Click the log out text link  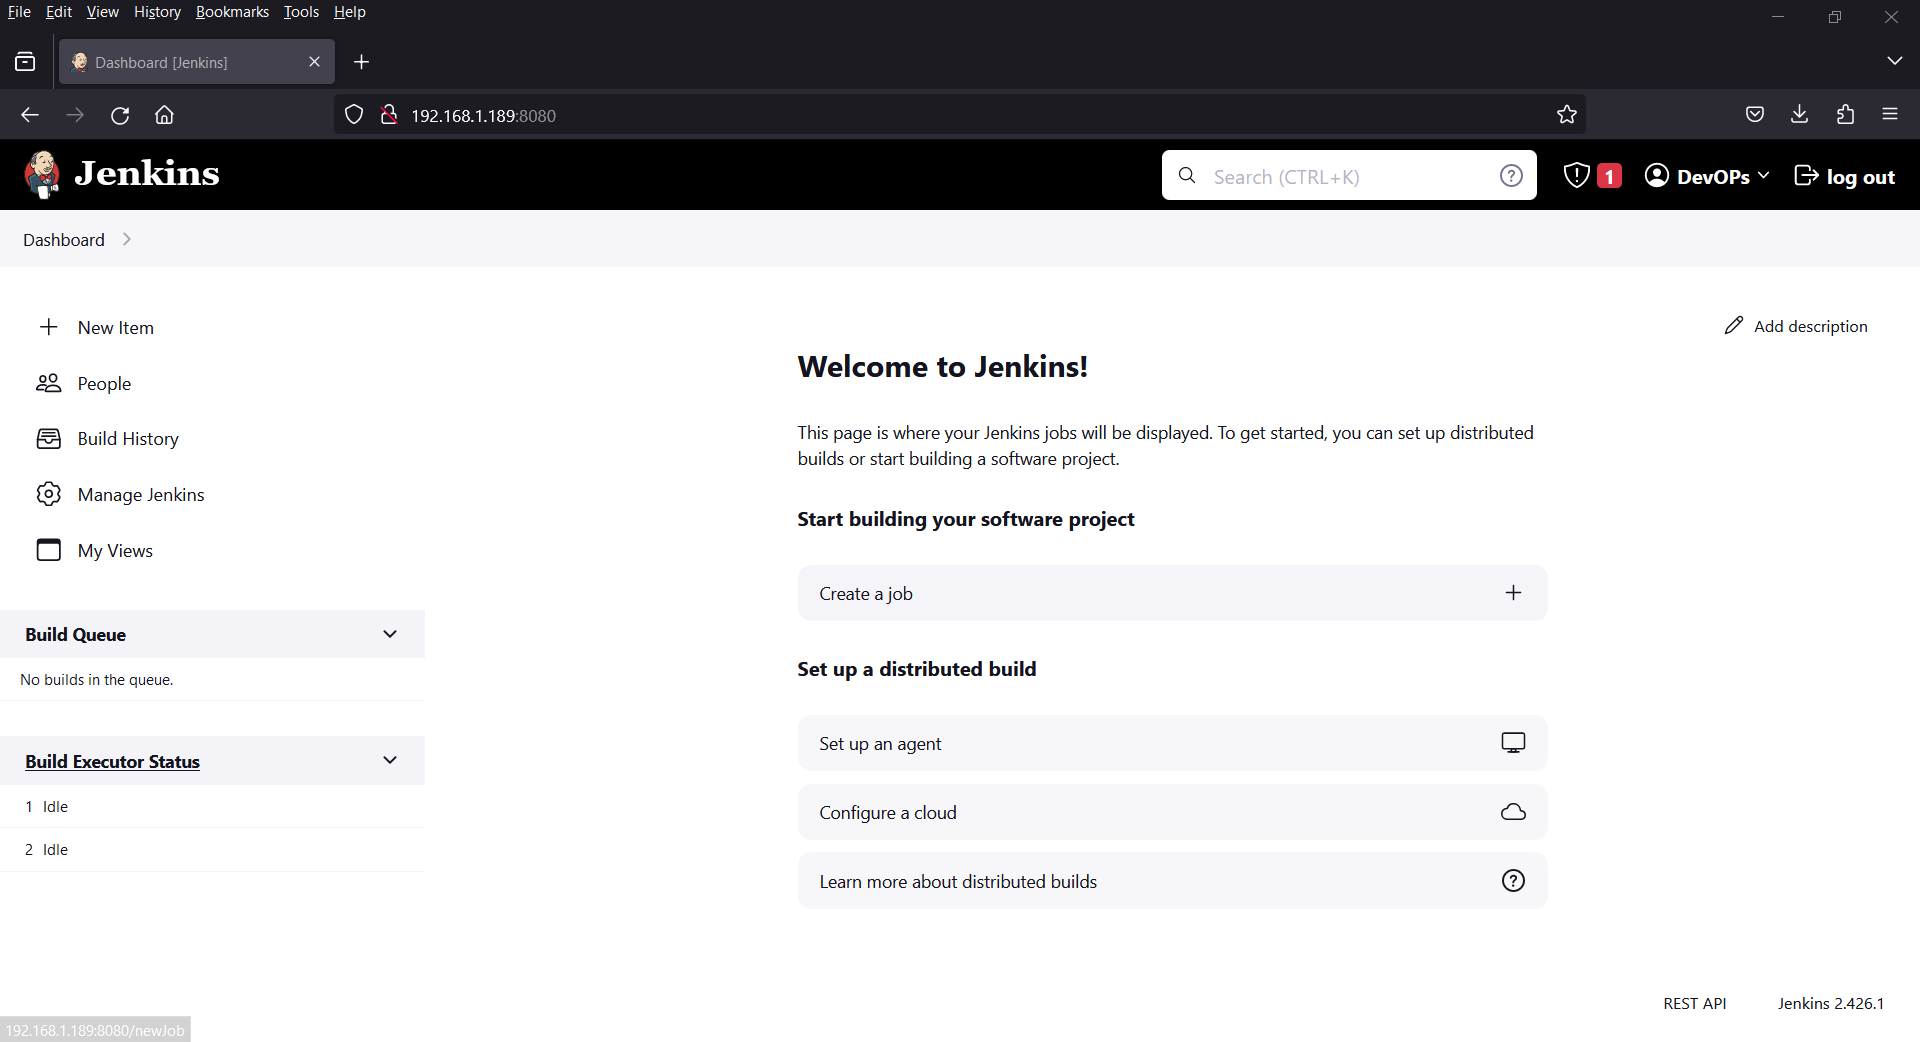[x=1860, y=177]
